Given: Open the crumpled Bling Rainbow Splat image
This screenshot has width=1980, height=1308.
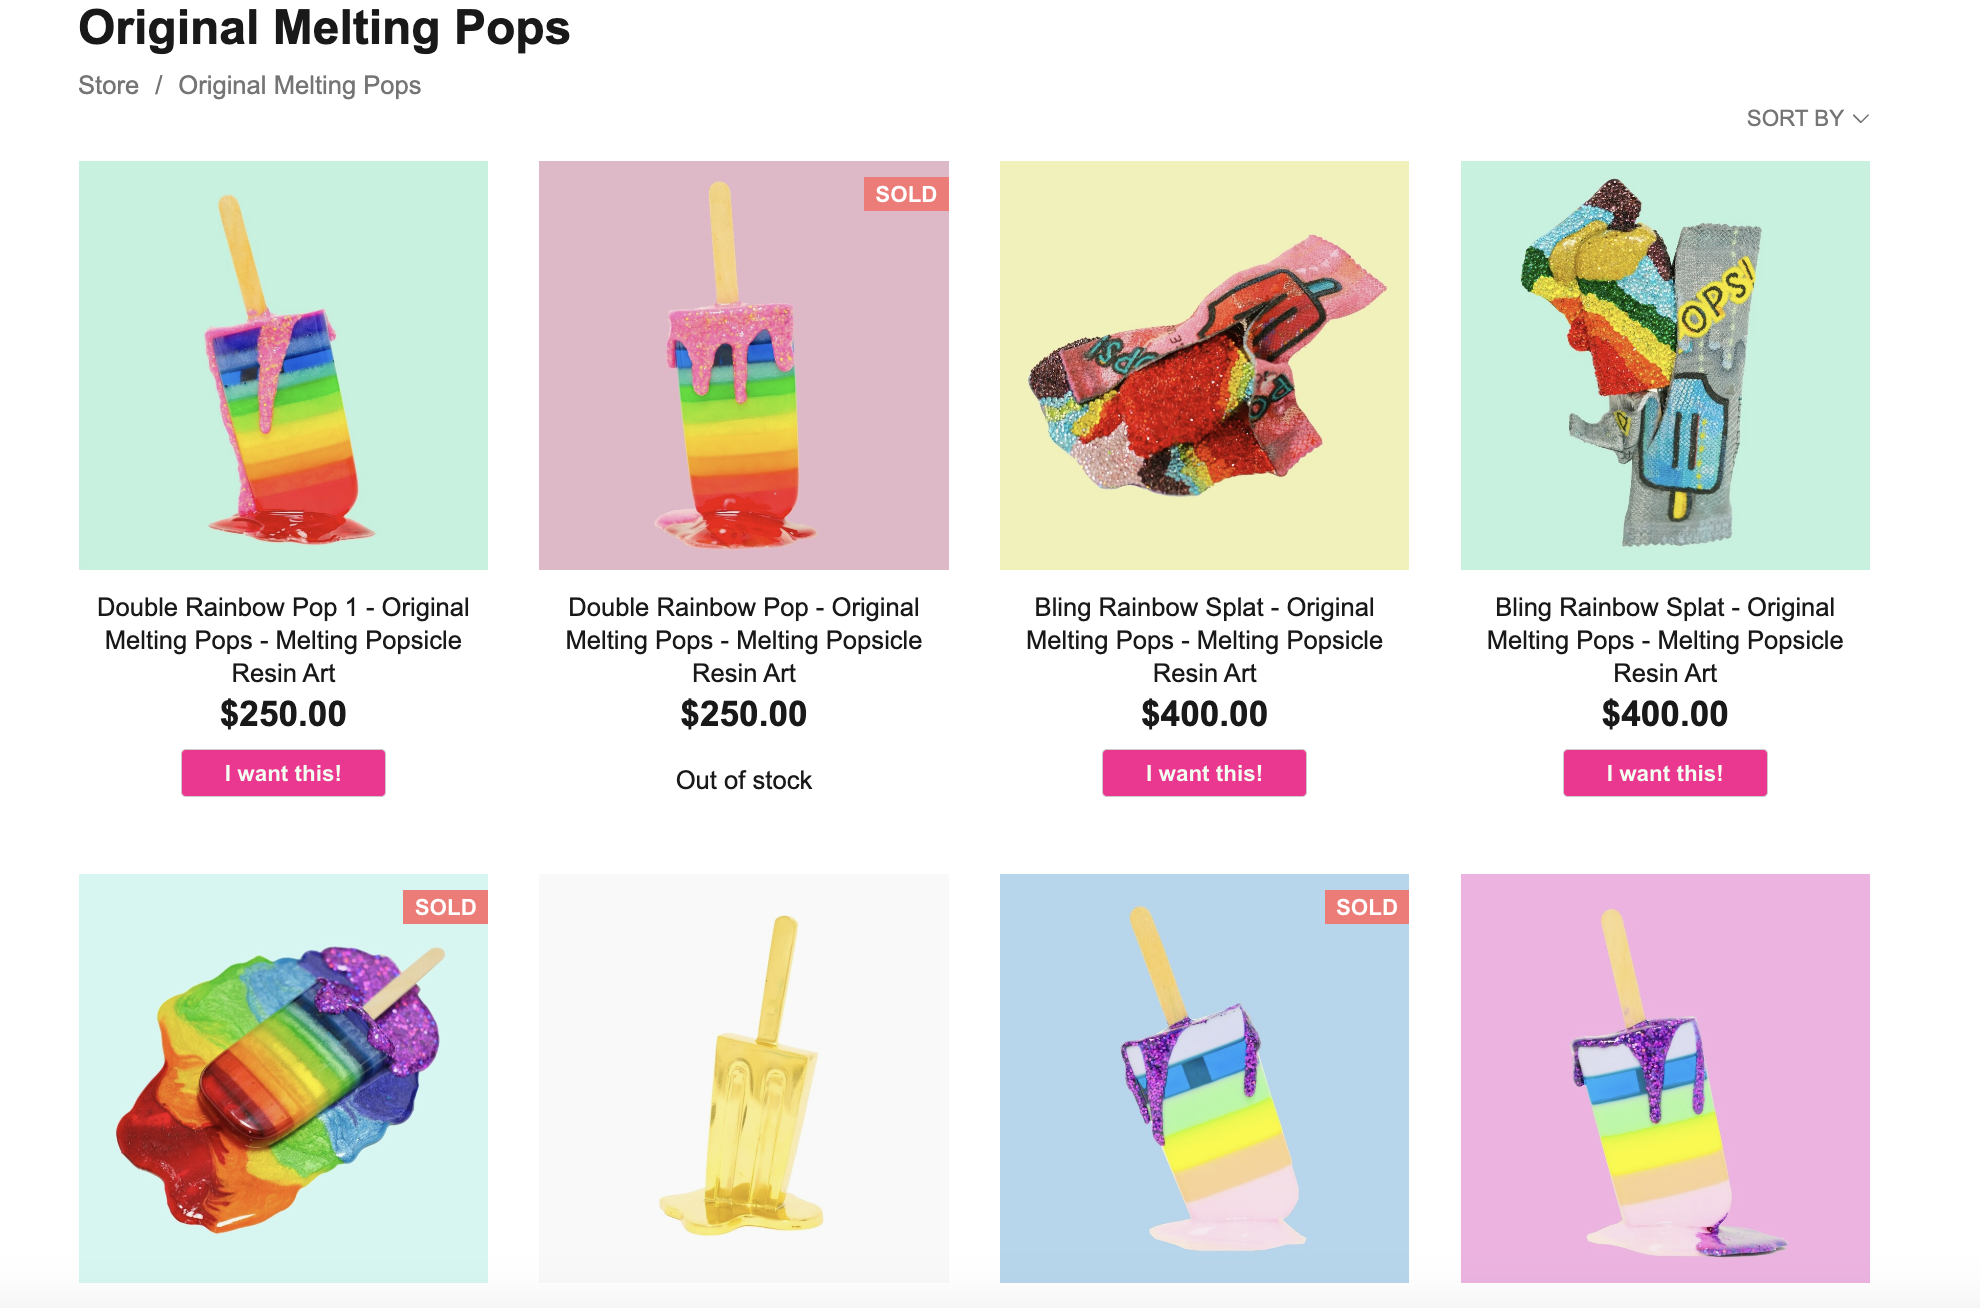Looking at the screenshot, I should [x=1203, y=364].
